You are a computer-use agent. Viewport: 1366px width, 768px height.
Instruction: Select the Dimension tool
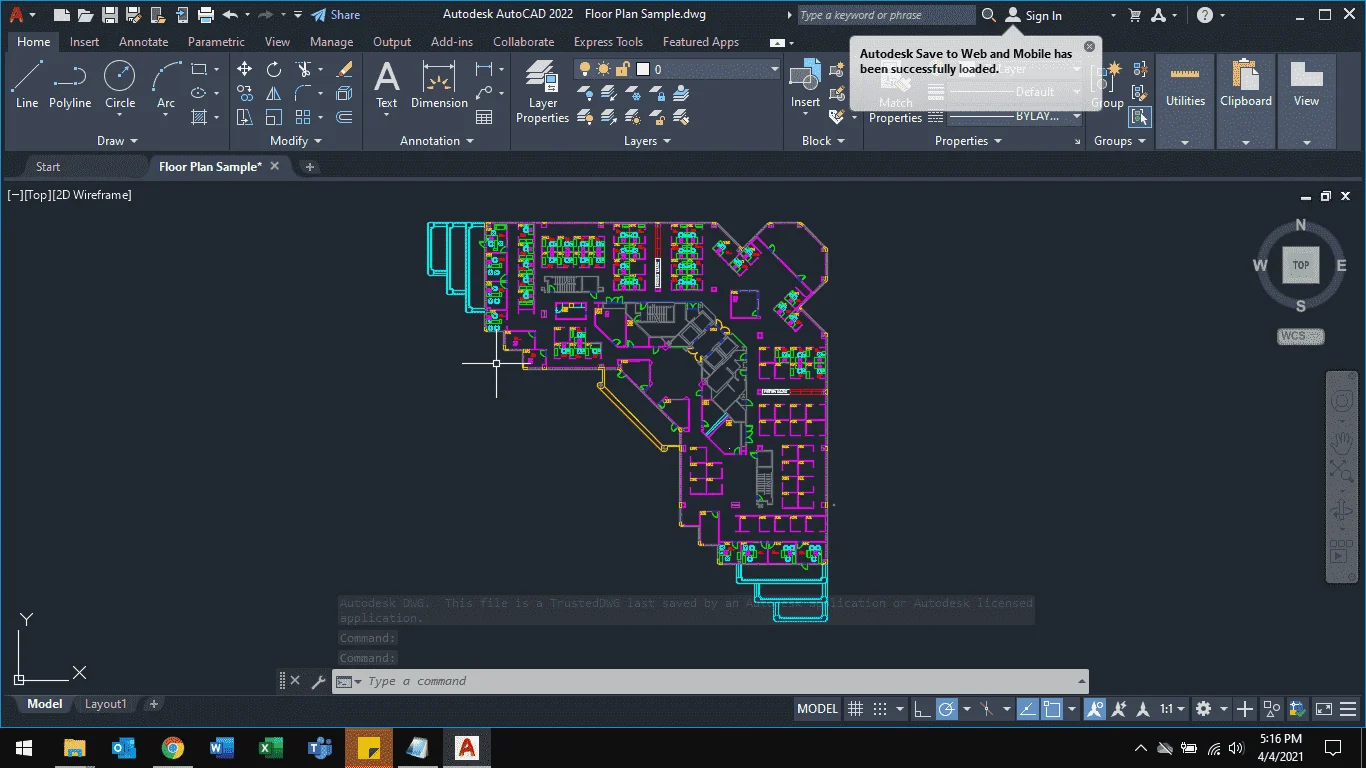pos(439,84)
